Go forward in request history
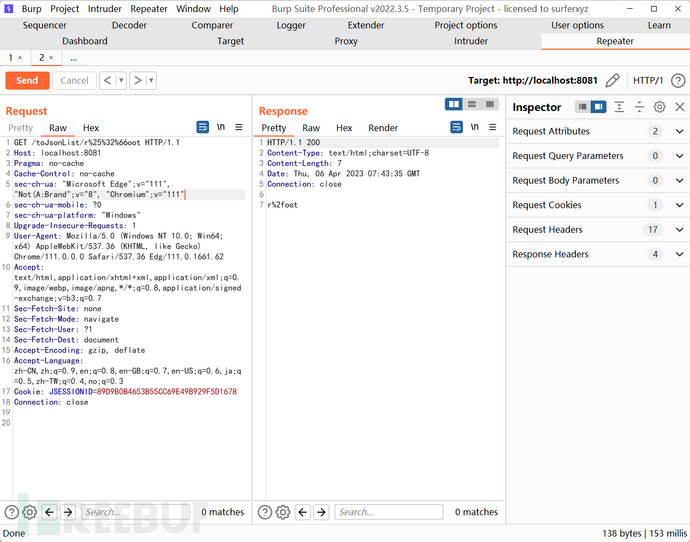 pos(138,81)
